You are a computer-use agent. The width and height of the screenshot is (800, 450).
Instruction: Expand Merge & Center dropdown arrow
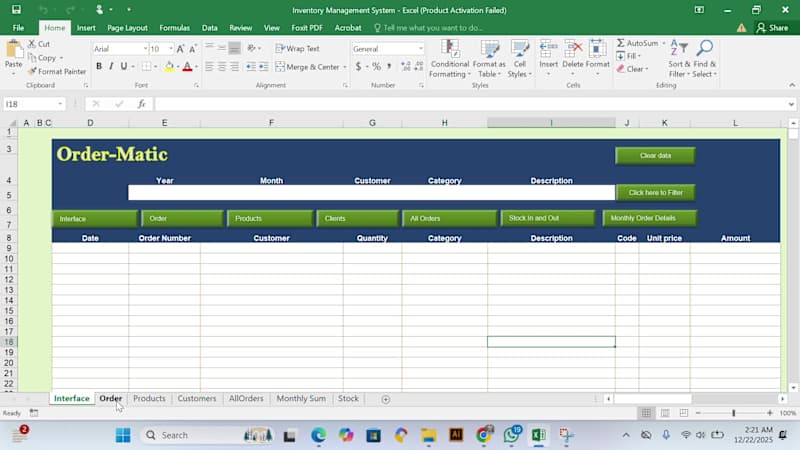pyautogui.click(x=345, y=67)
